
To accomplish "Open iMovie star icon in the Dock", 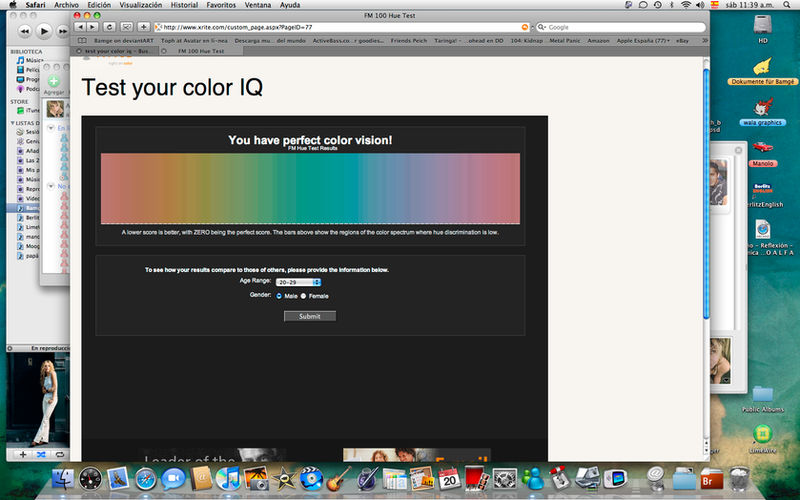I will point(284,479).
